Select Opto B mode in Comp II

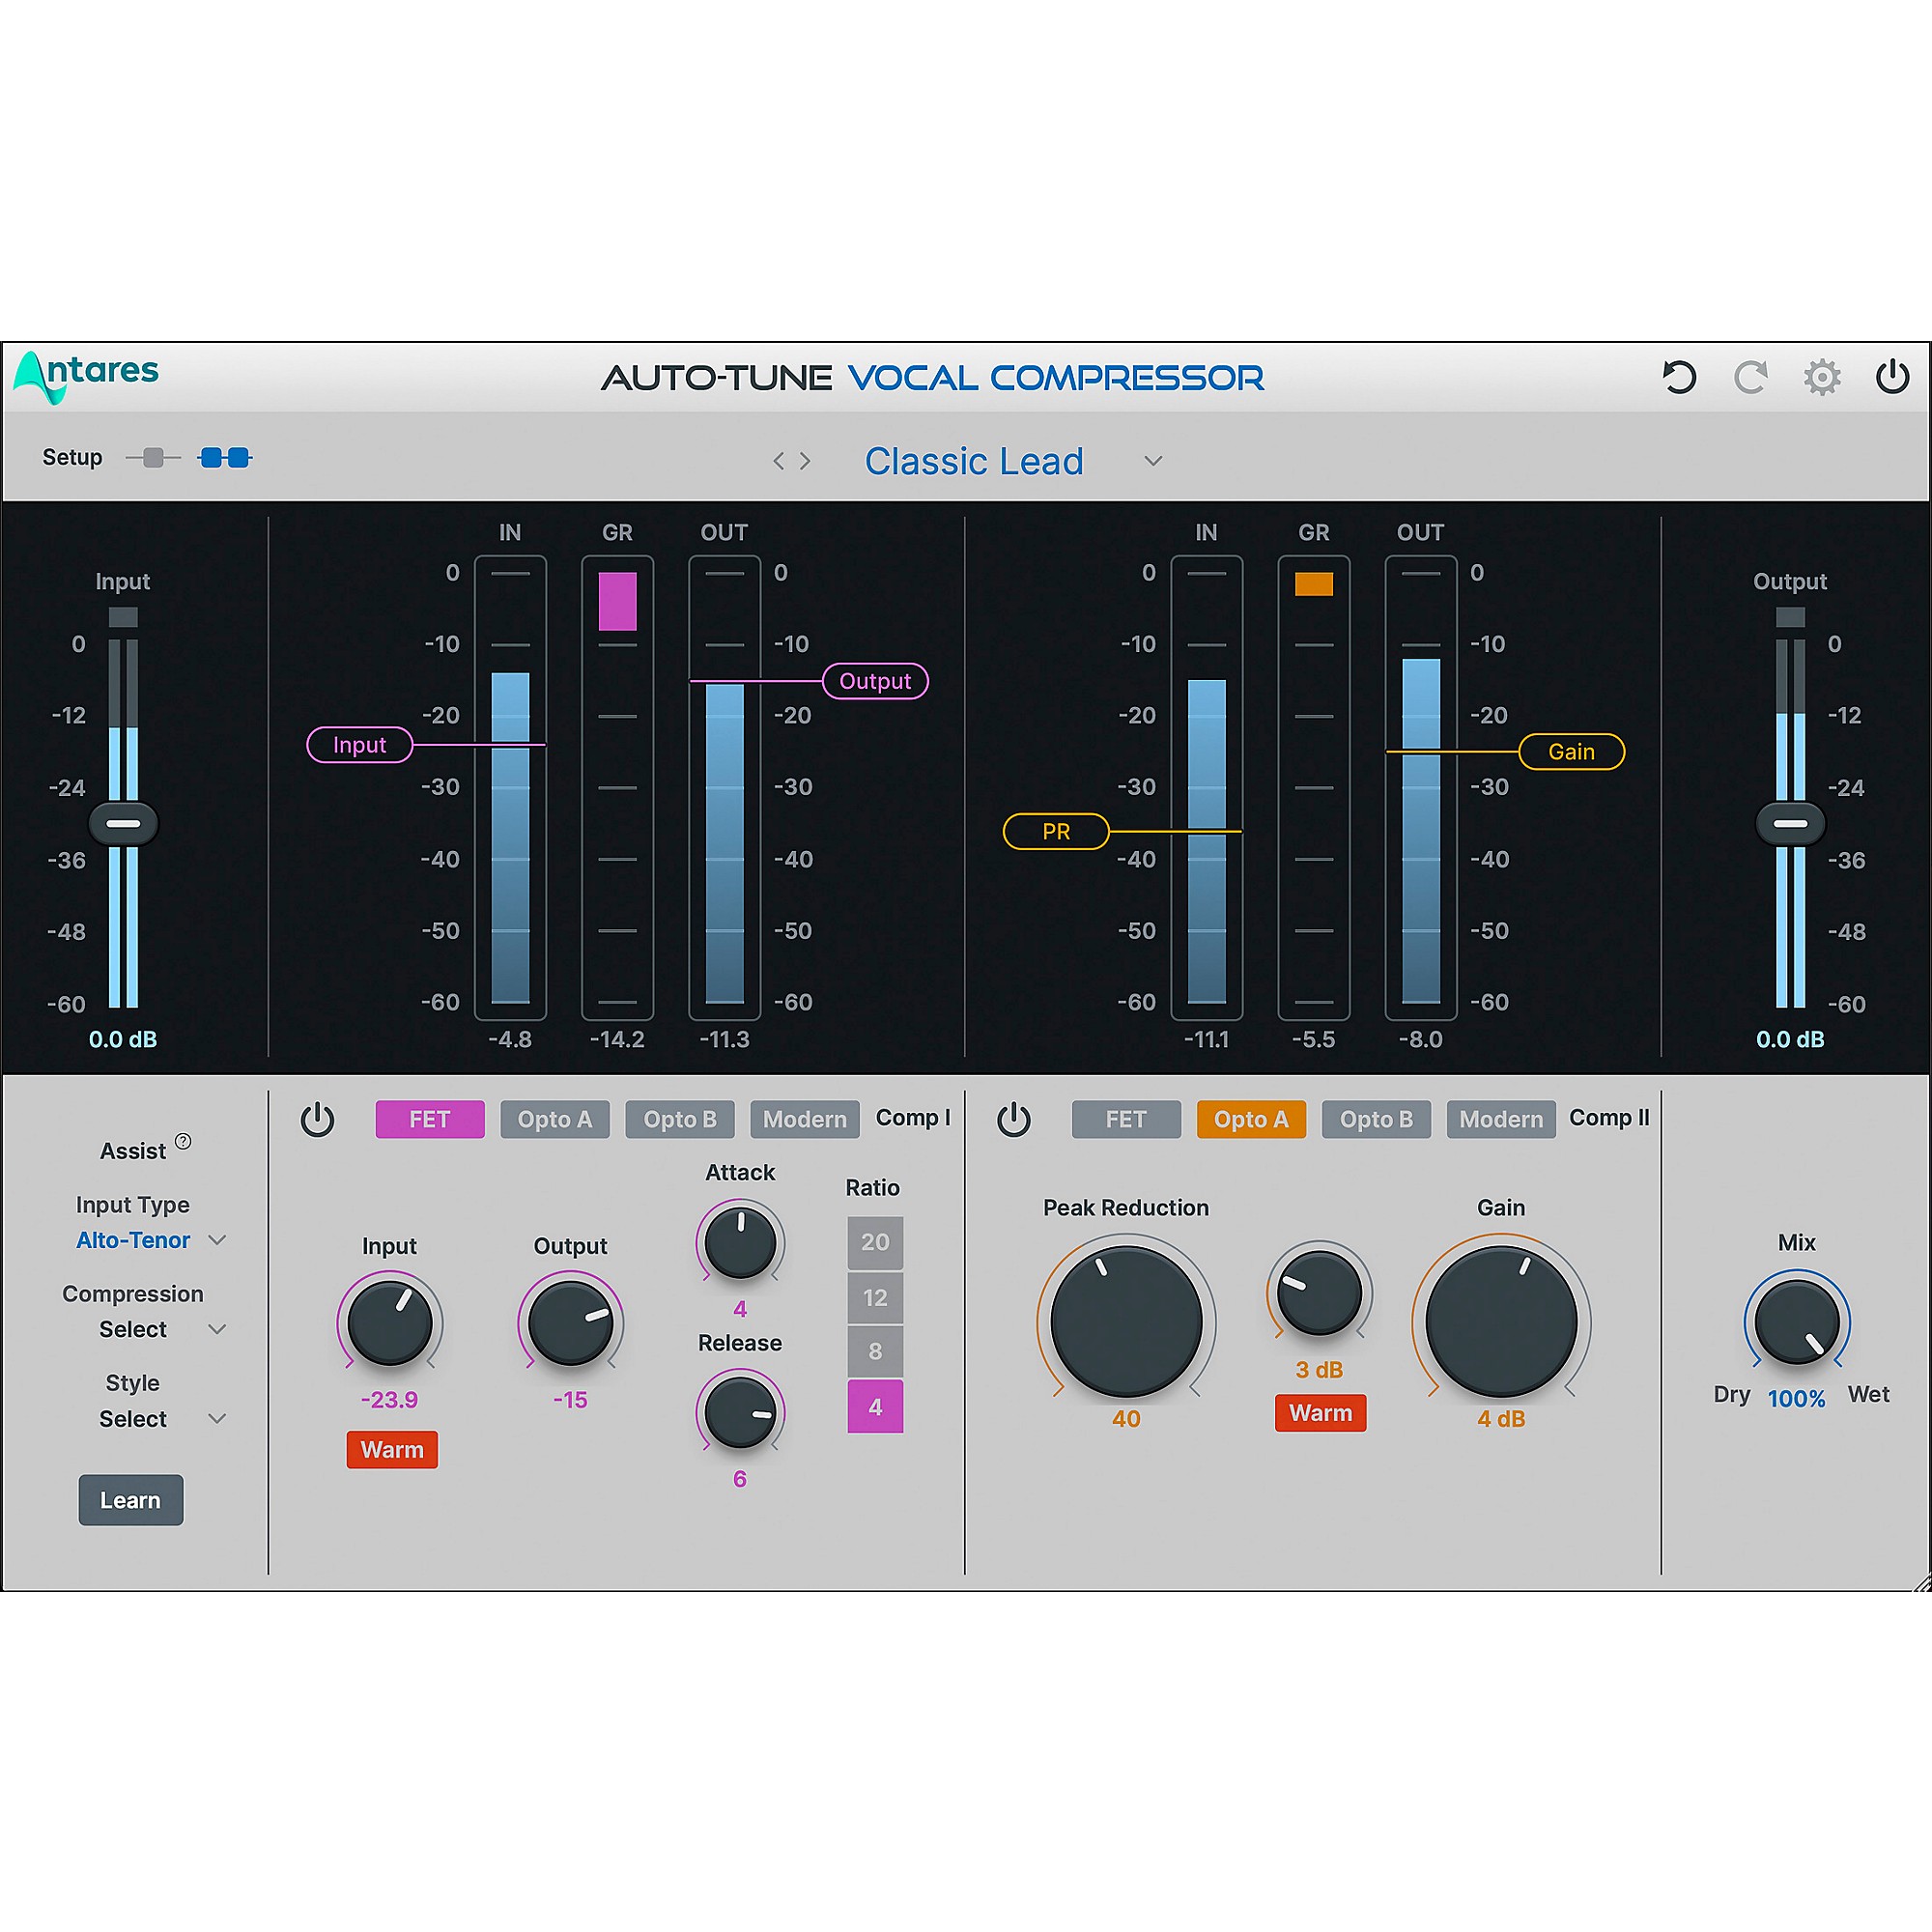coord(1376,1119)
